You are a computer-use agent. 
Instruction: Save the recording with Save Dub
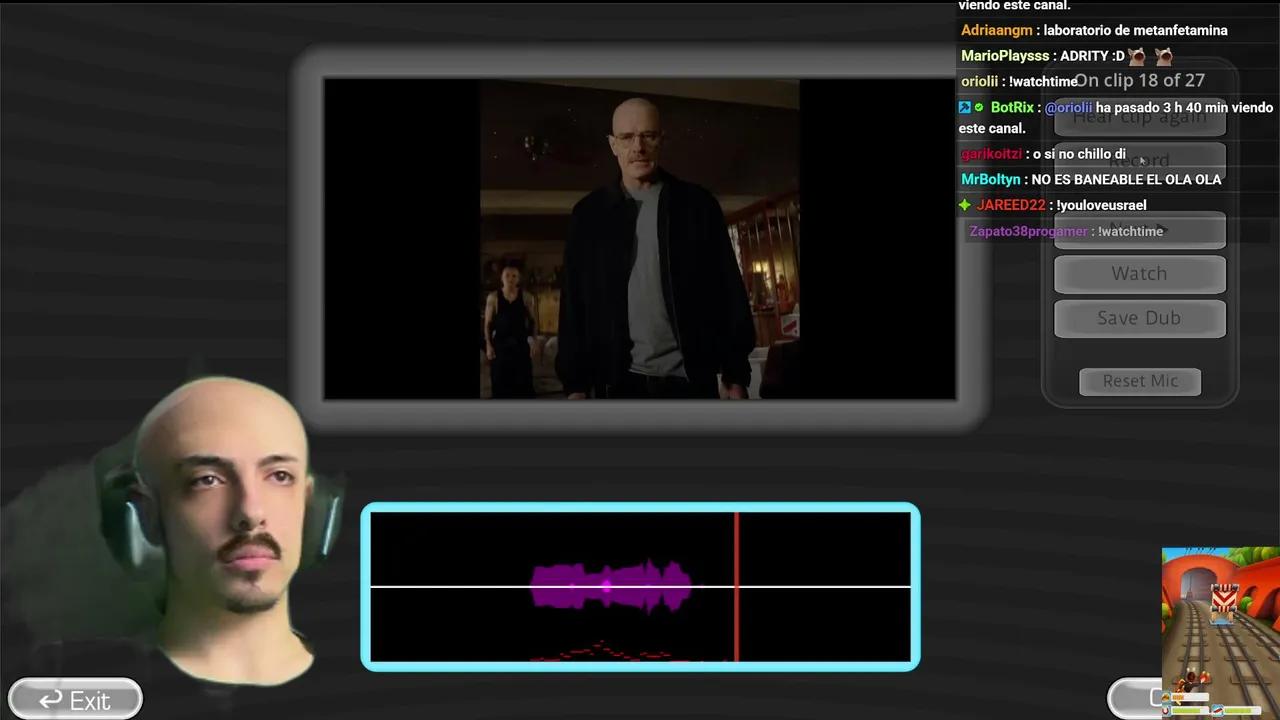pos(1140,318)
